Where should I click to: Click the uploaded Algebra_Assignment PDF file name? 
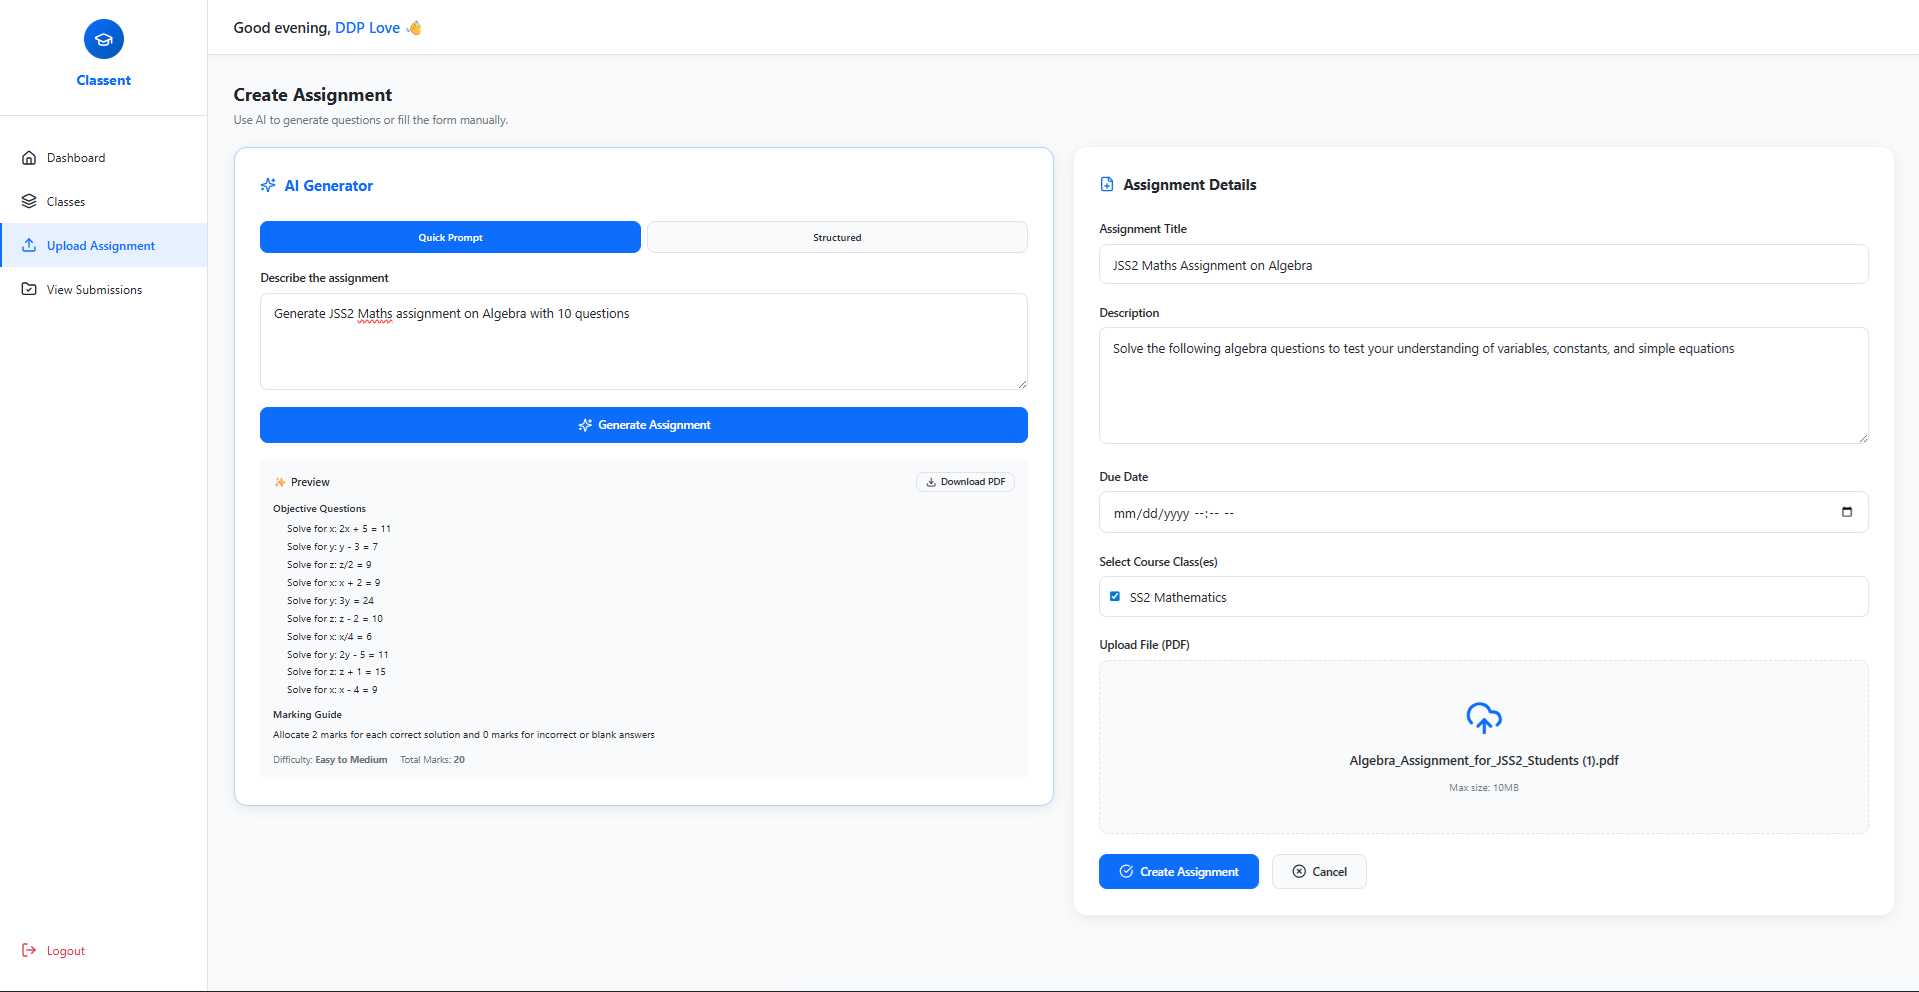[1484, 761]
